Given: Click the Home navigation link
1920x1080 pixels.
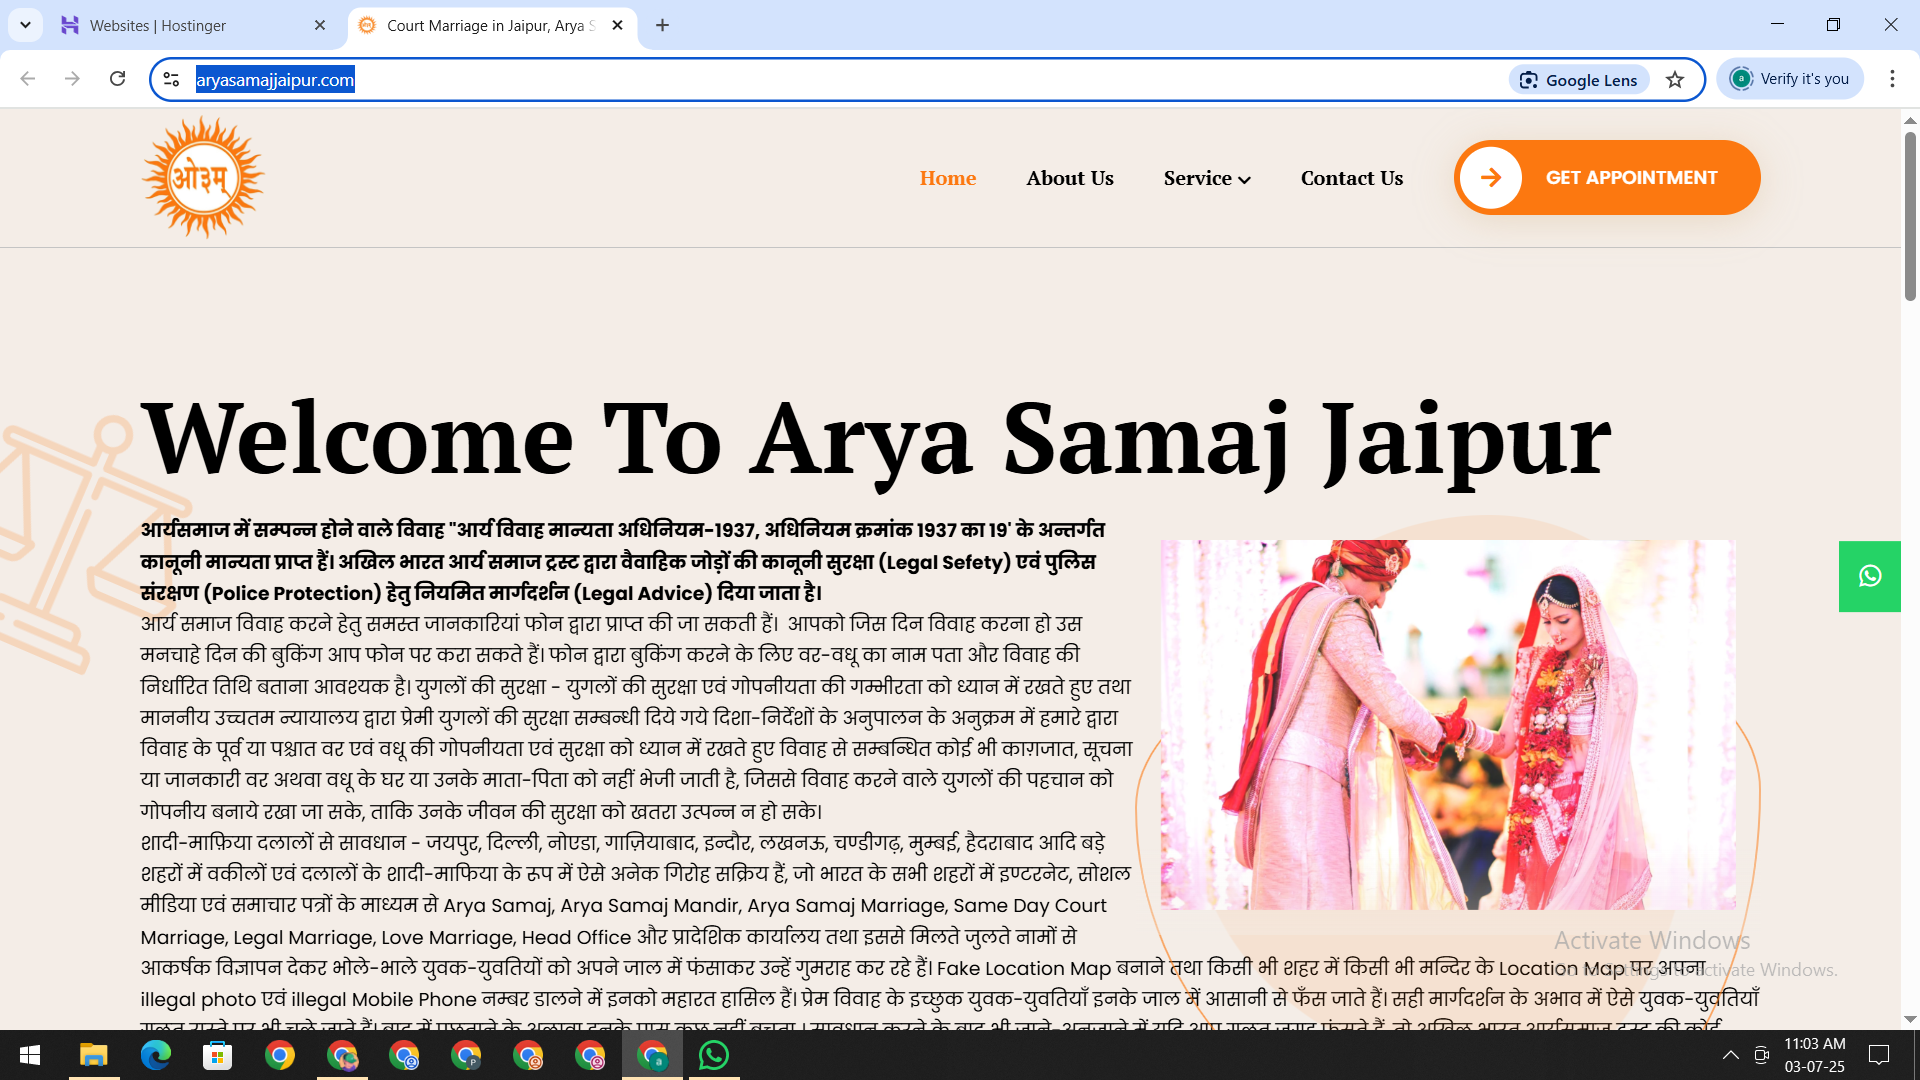Looking at the screenshot, I should pos(948,178).
